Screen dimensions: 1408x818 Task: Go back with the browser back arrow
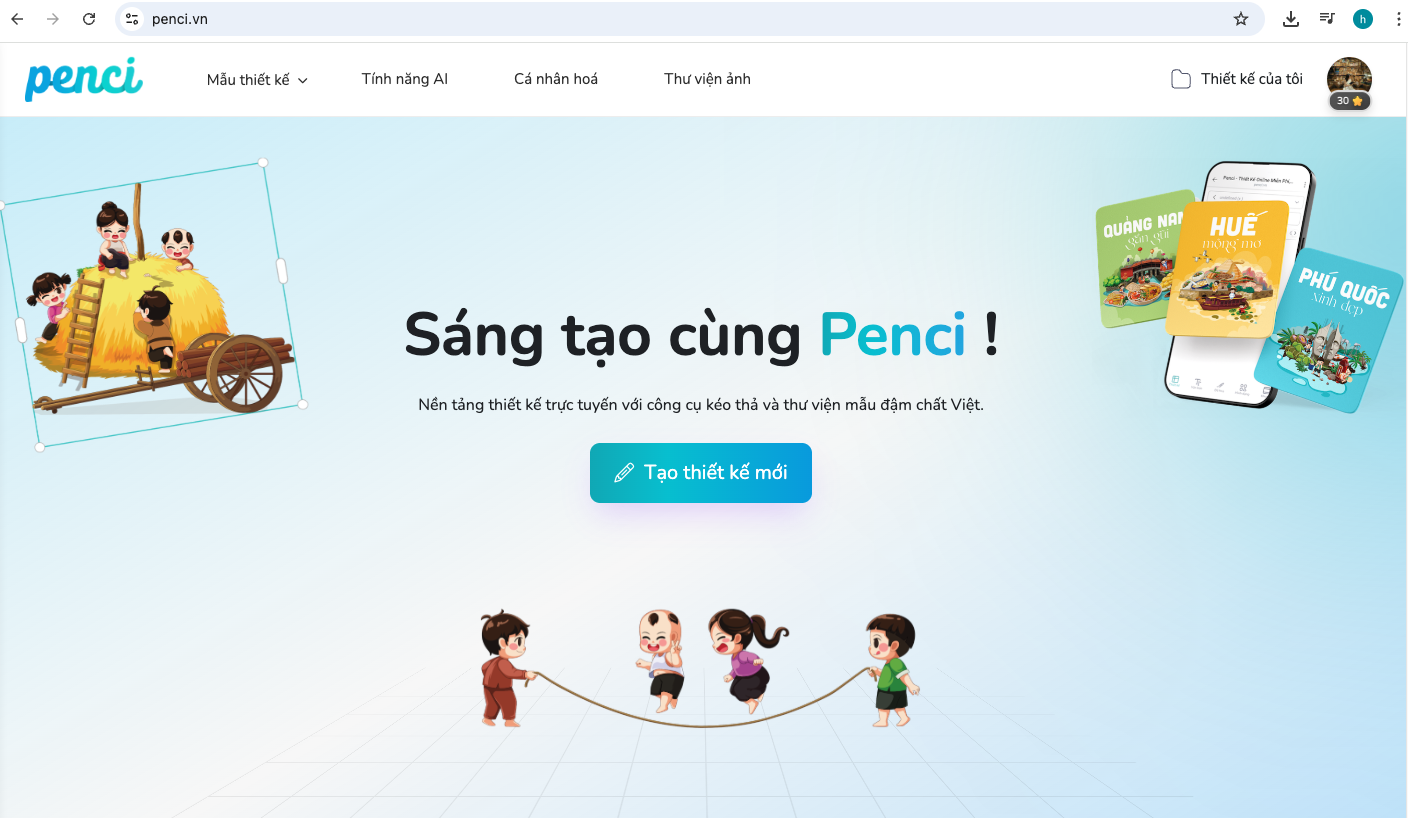[x=17, y=19]
